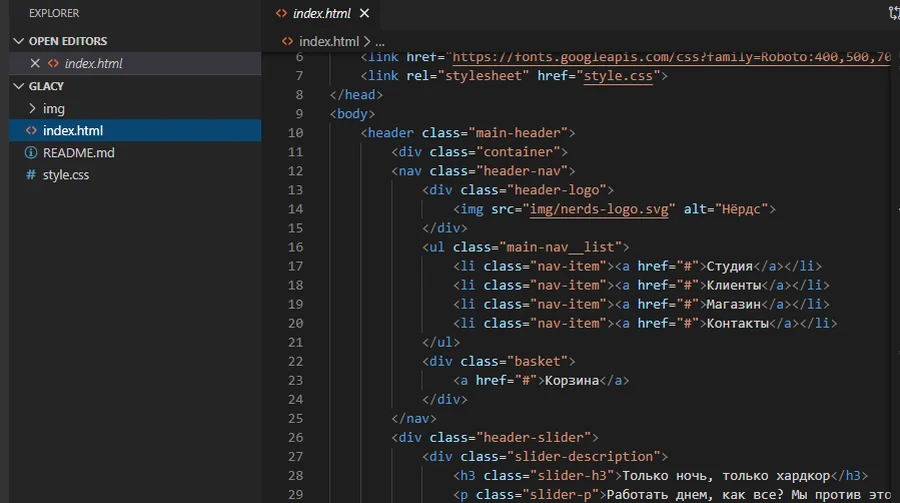Click the Google Fonts URL link
Image resolution: width=900 pixels, height=503 pixels.
672,57
